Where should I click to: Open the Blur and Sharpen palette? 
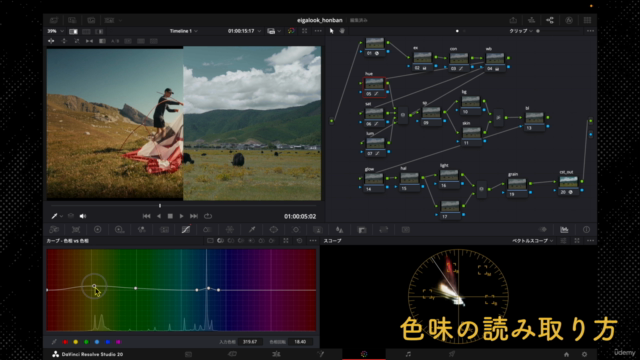click(340, 230)
